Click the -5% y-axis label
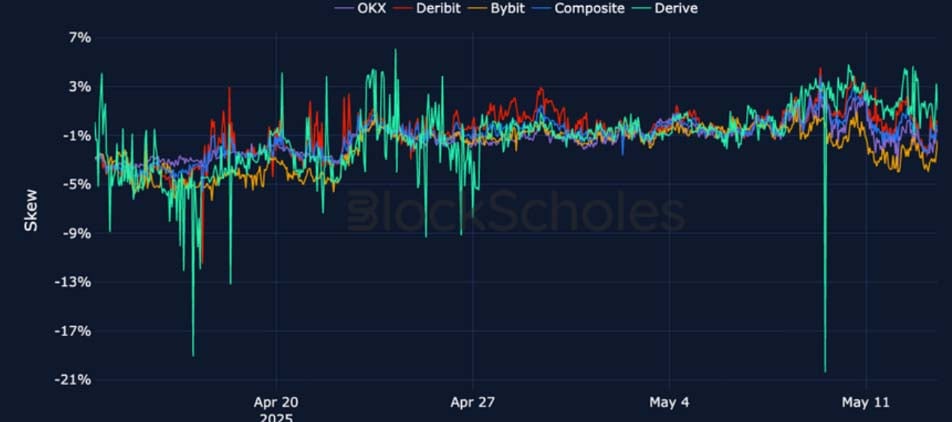 tap(77, 185)
